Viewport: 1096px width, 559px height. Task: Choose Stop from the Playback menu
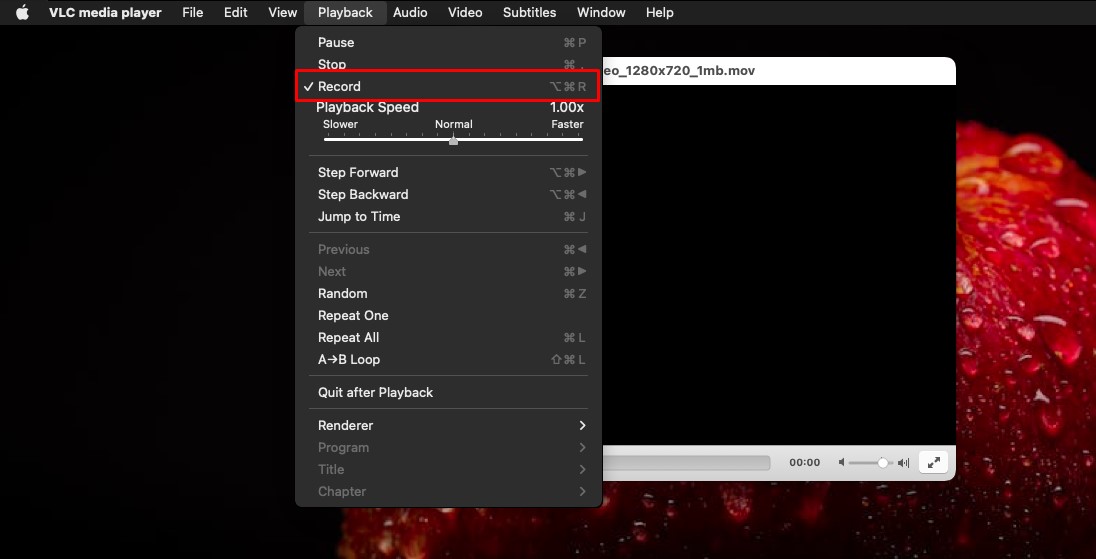pos(448,64)
